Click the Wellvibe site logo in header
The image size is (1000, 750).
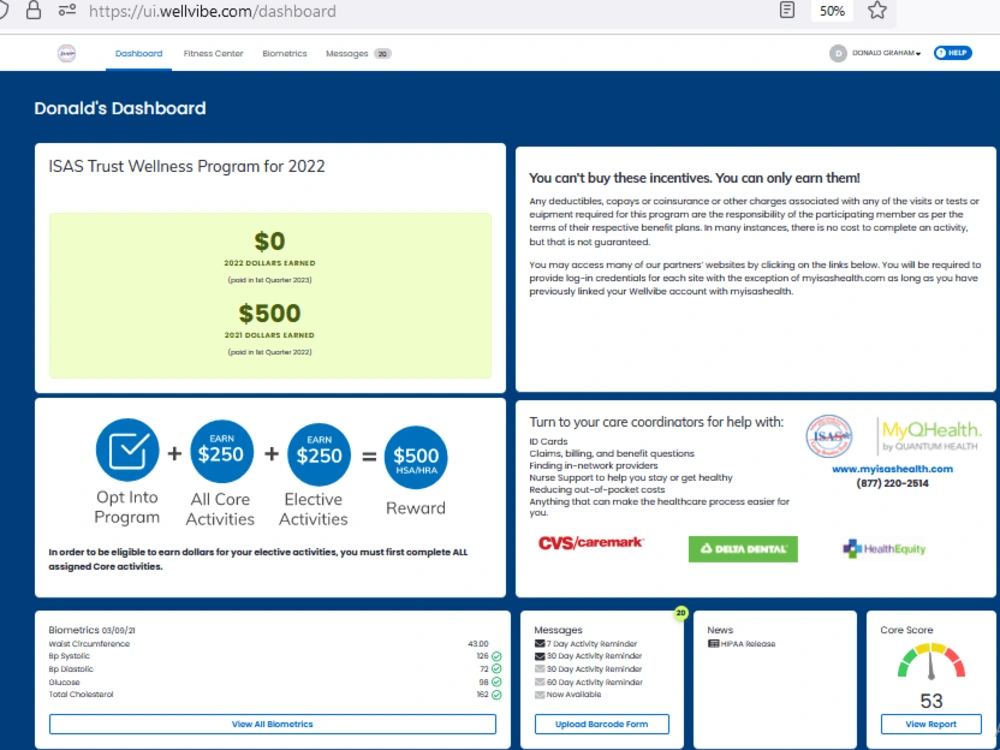(x=66, y=54)
